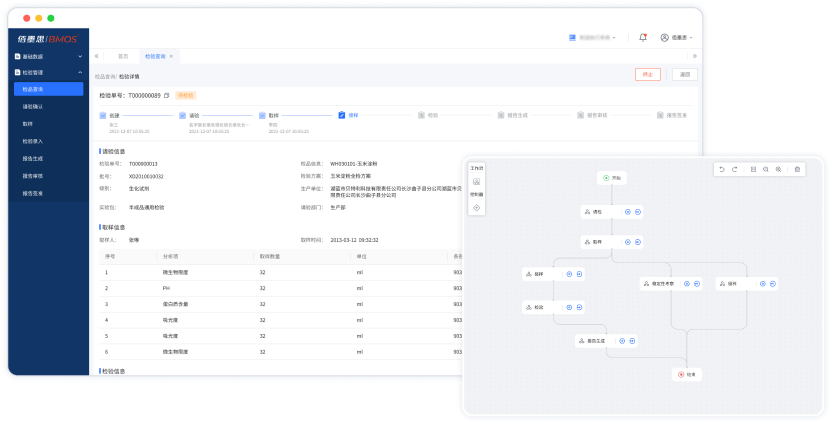Click the undo icon in workflow toolbar
Image resolution: width=832 pixels, height=424 pixels.
pos(722,169)
